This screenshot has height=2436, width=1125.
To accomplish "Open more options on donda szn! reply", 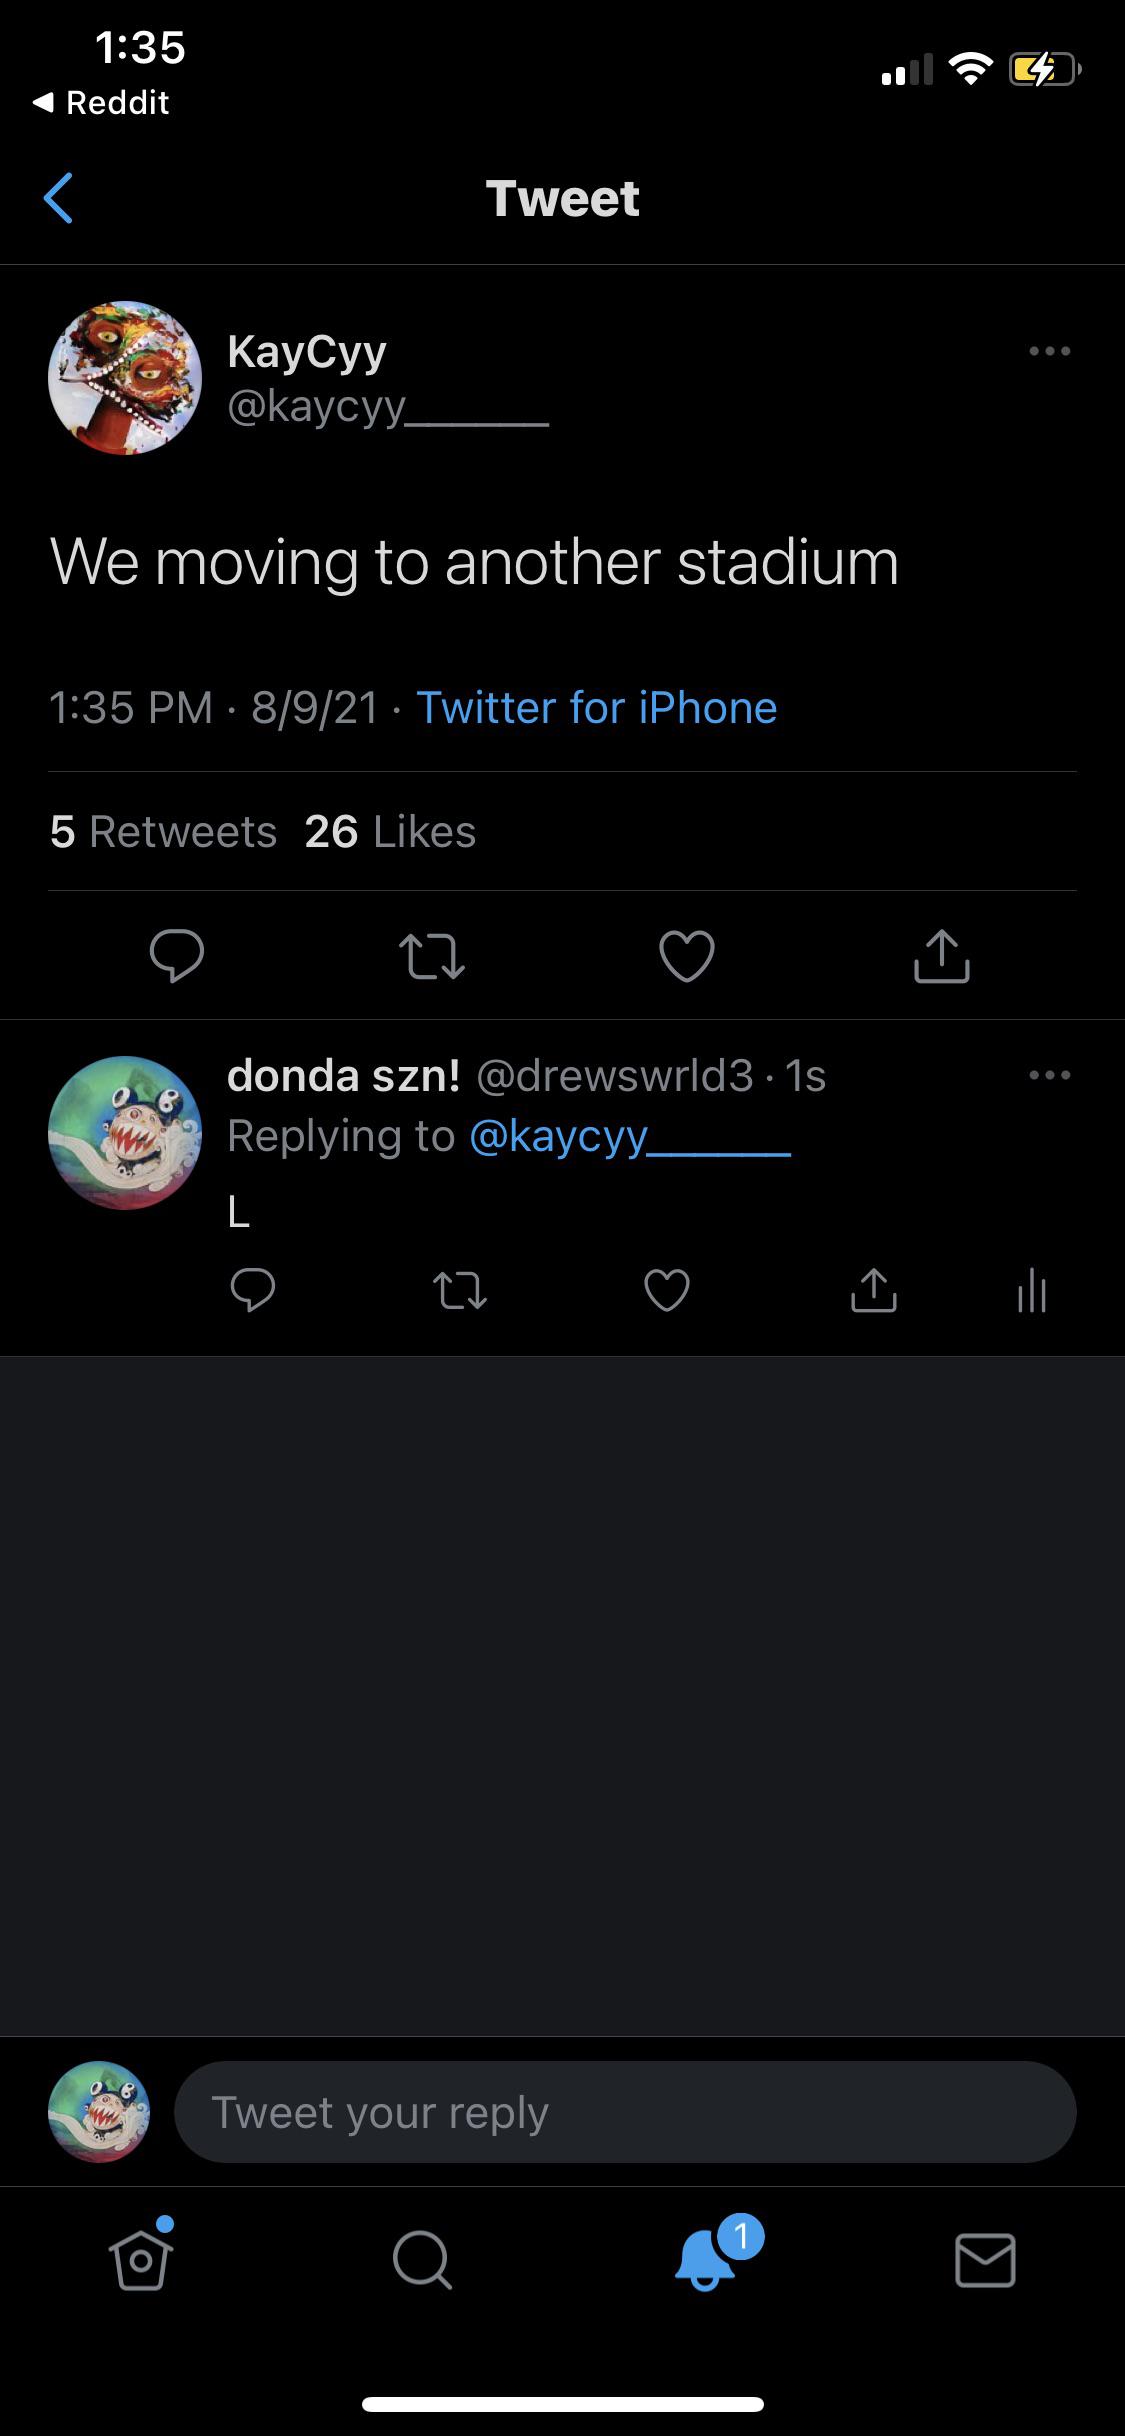I will pyautogui.click(x=1049, y=1076).
